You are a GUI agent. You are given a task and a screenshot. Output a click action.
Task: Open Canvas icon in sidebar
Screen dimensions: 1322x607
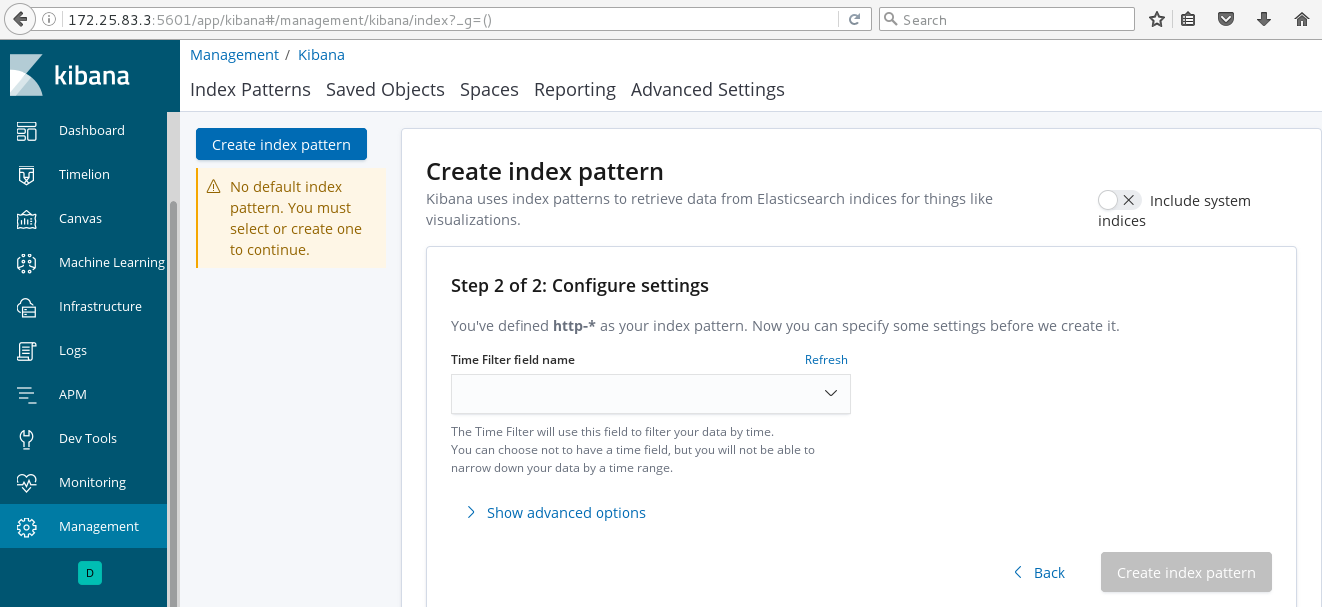(27, 219)
